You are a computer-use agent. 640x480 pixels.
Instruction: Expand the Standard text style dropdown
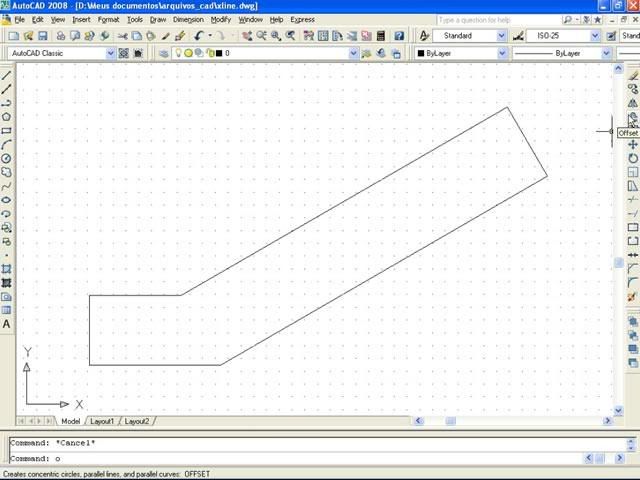[502, 36]
